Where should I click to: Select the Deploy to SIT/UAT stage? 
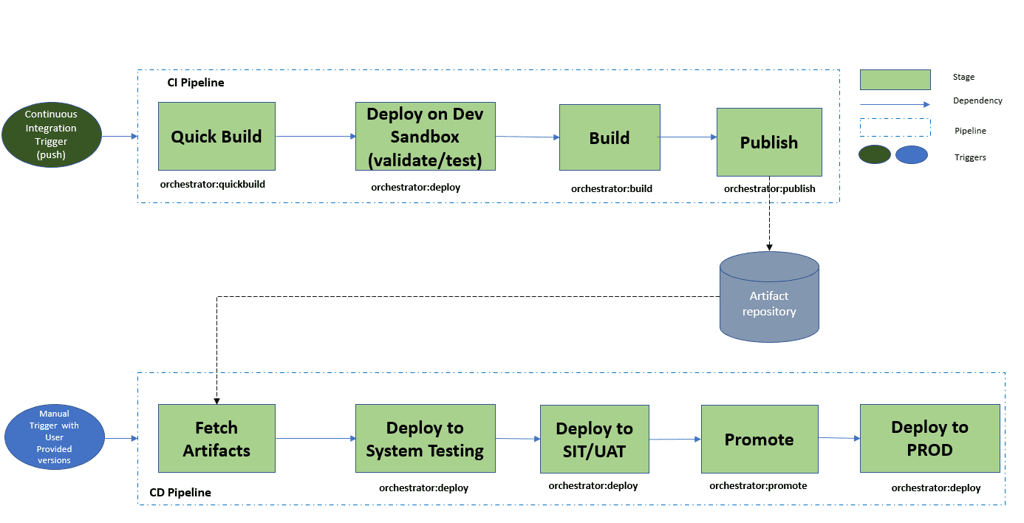594,439
